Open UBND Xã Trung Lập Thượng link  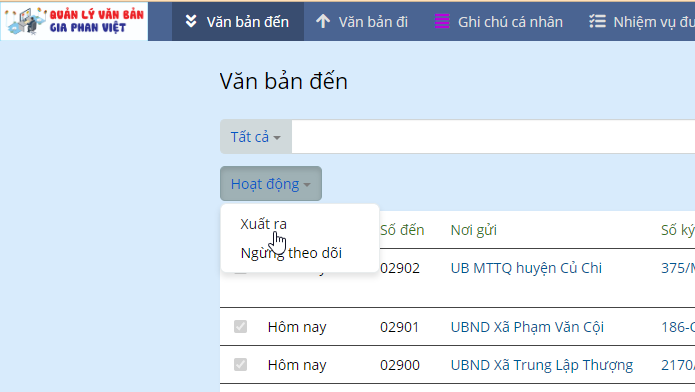click(542, 365)
